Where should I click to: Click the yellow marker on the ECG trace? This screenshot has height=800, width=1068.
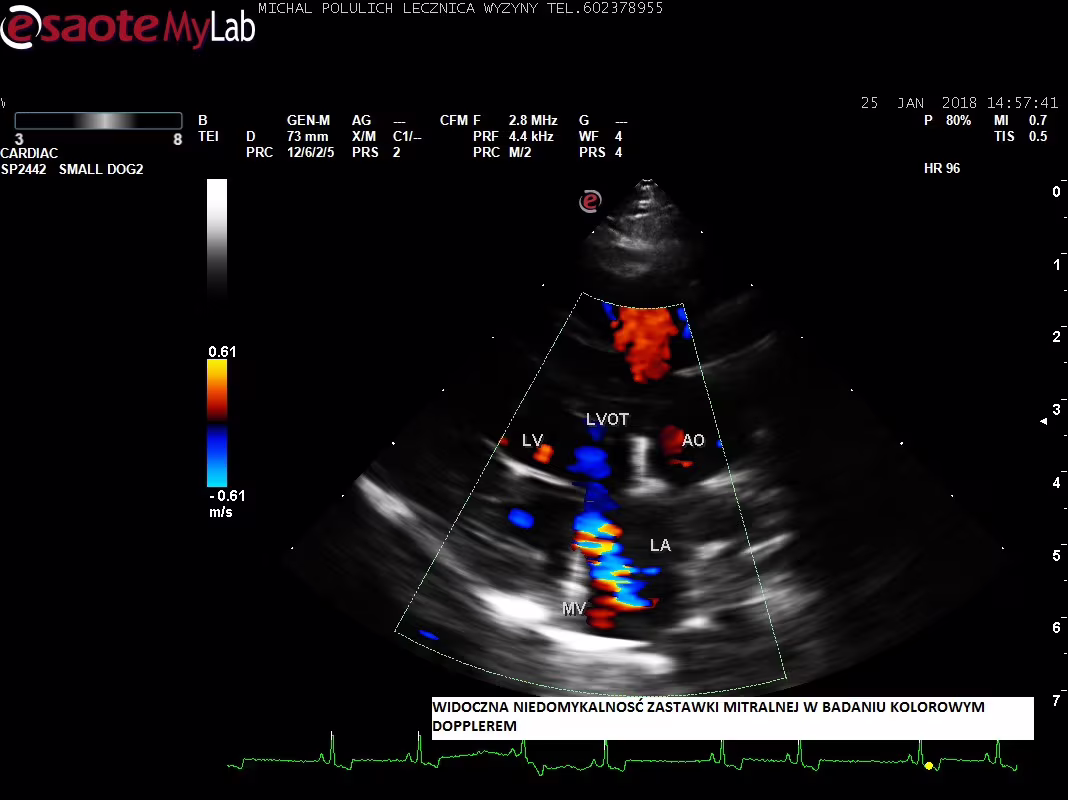[929, 765]
